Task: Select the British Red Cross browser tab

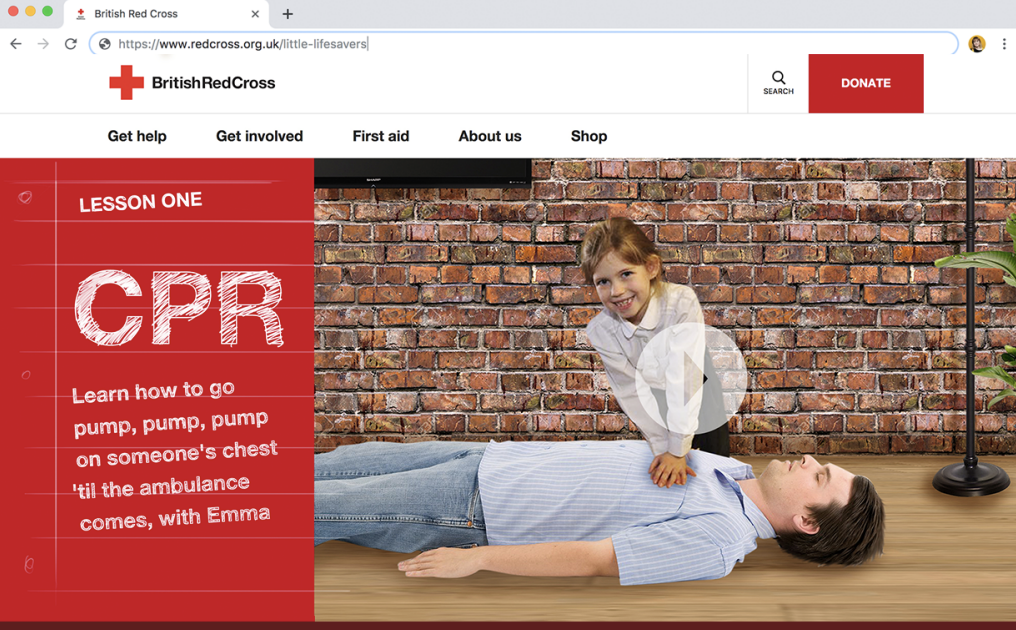Action: (x=165, y=14)
